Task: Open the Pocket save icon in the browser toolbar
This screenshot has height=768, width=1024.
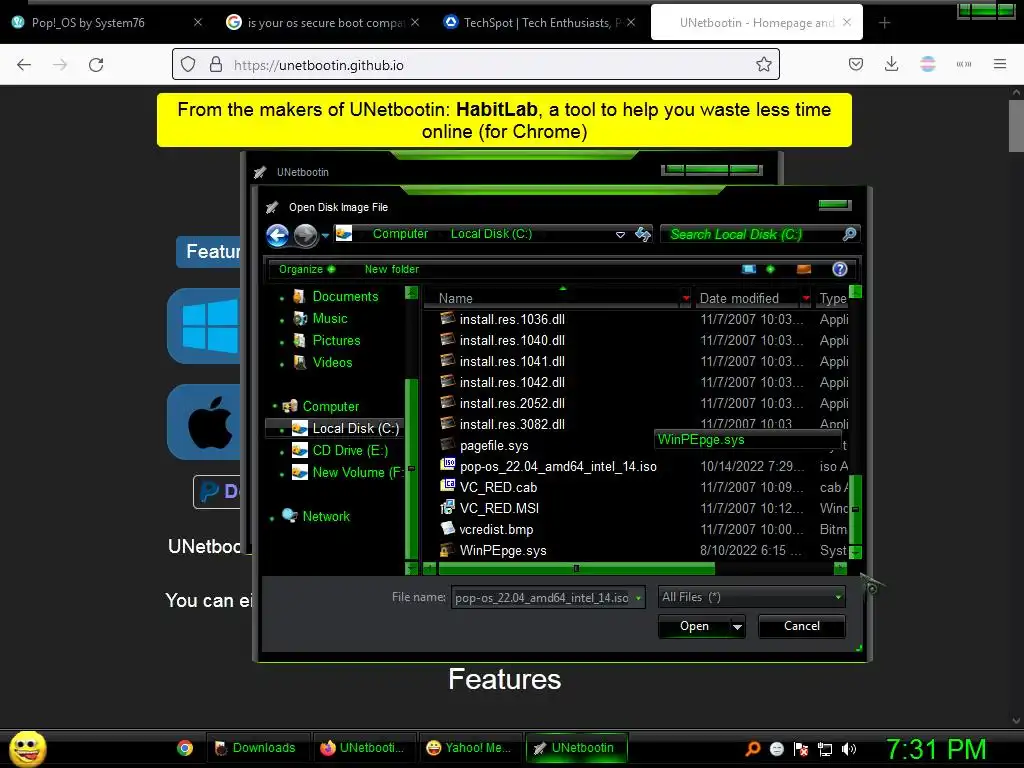Action: point(856,64)
